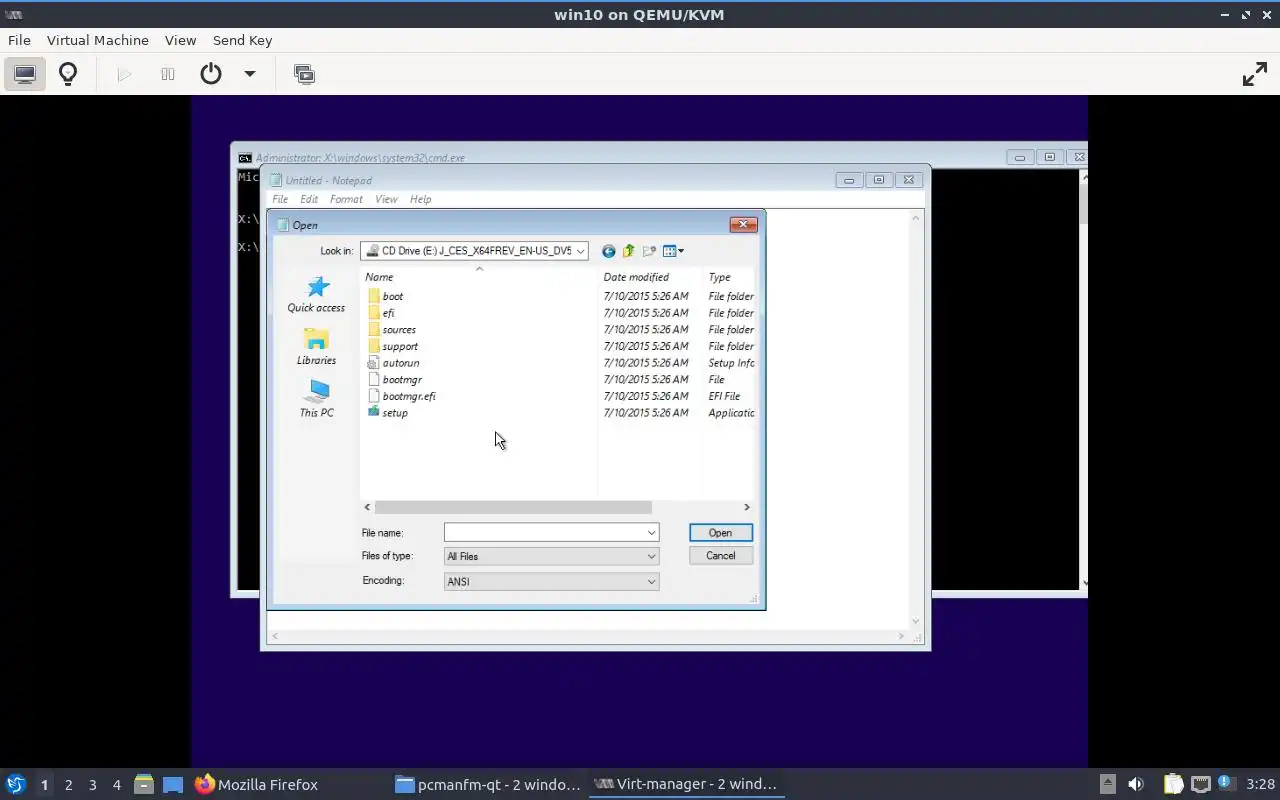Click the Cancel button
The width and height of the screenshot is (1280, 800).
pos(721,556)
